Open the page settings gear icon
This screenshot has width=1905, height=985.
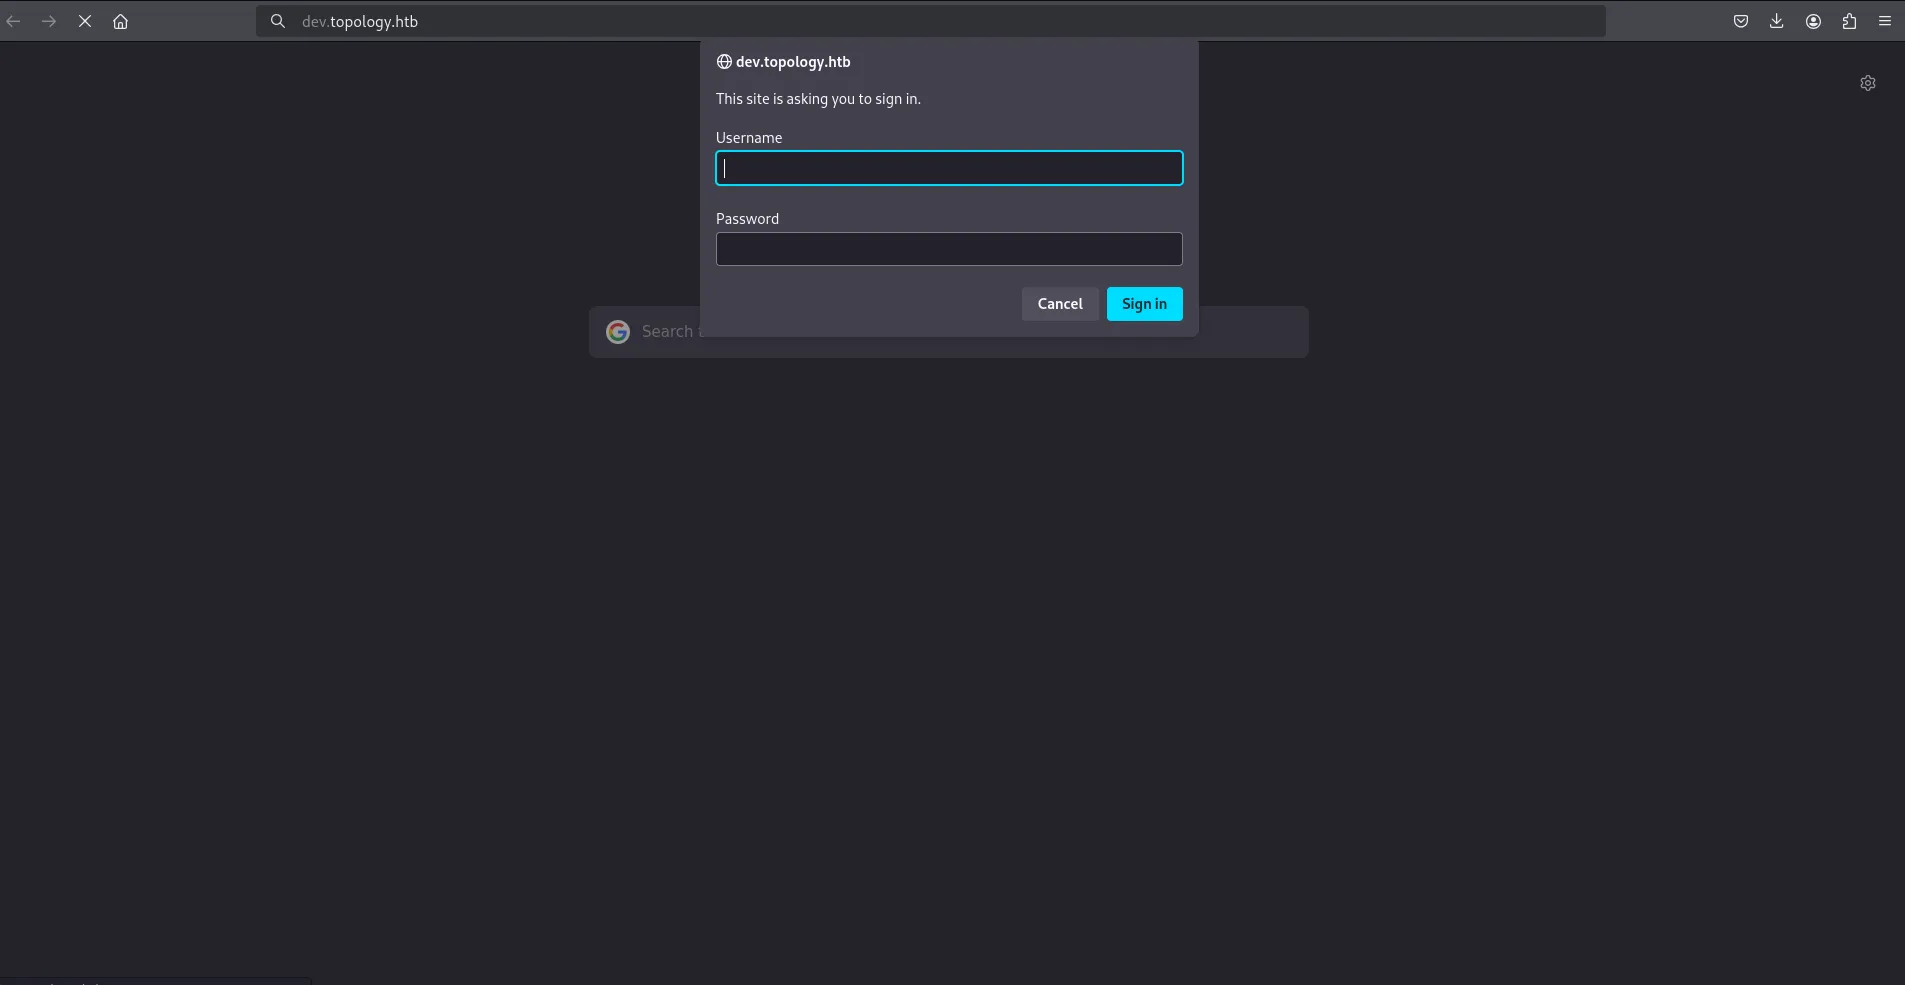1868,84
